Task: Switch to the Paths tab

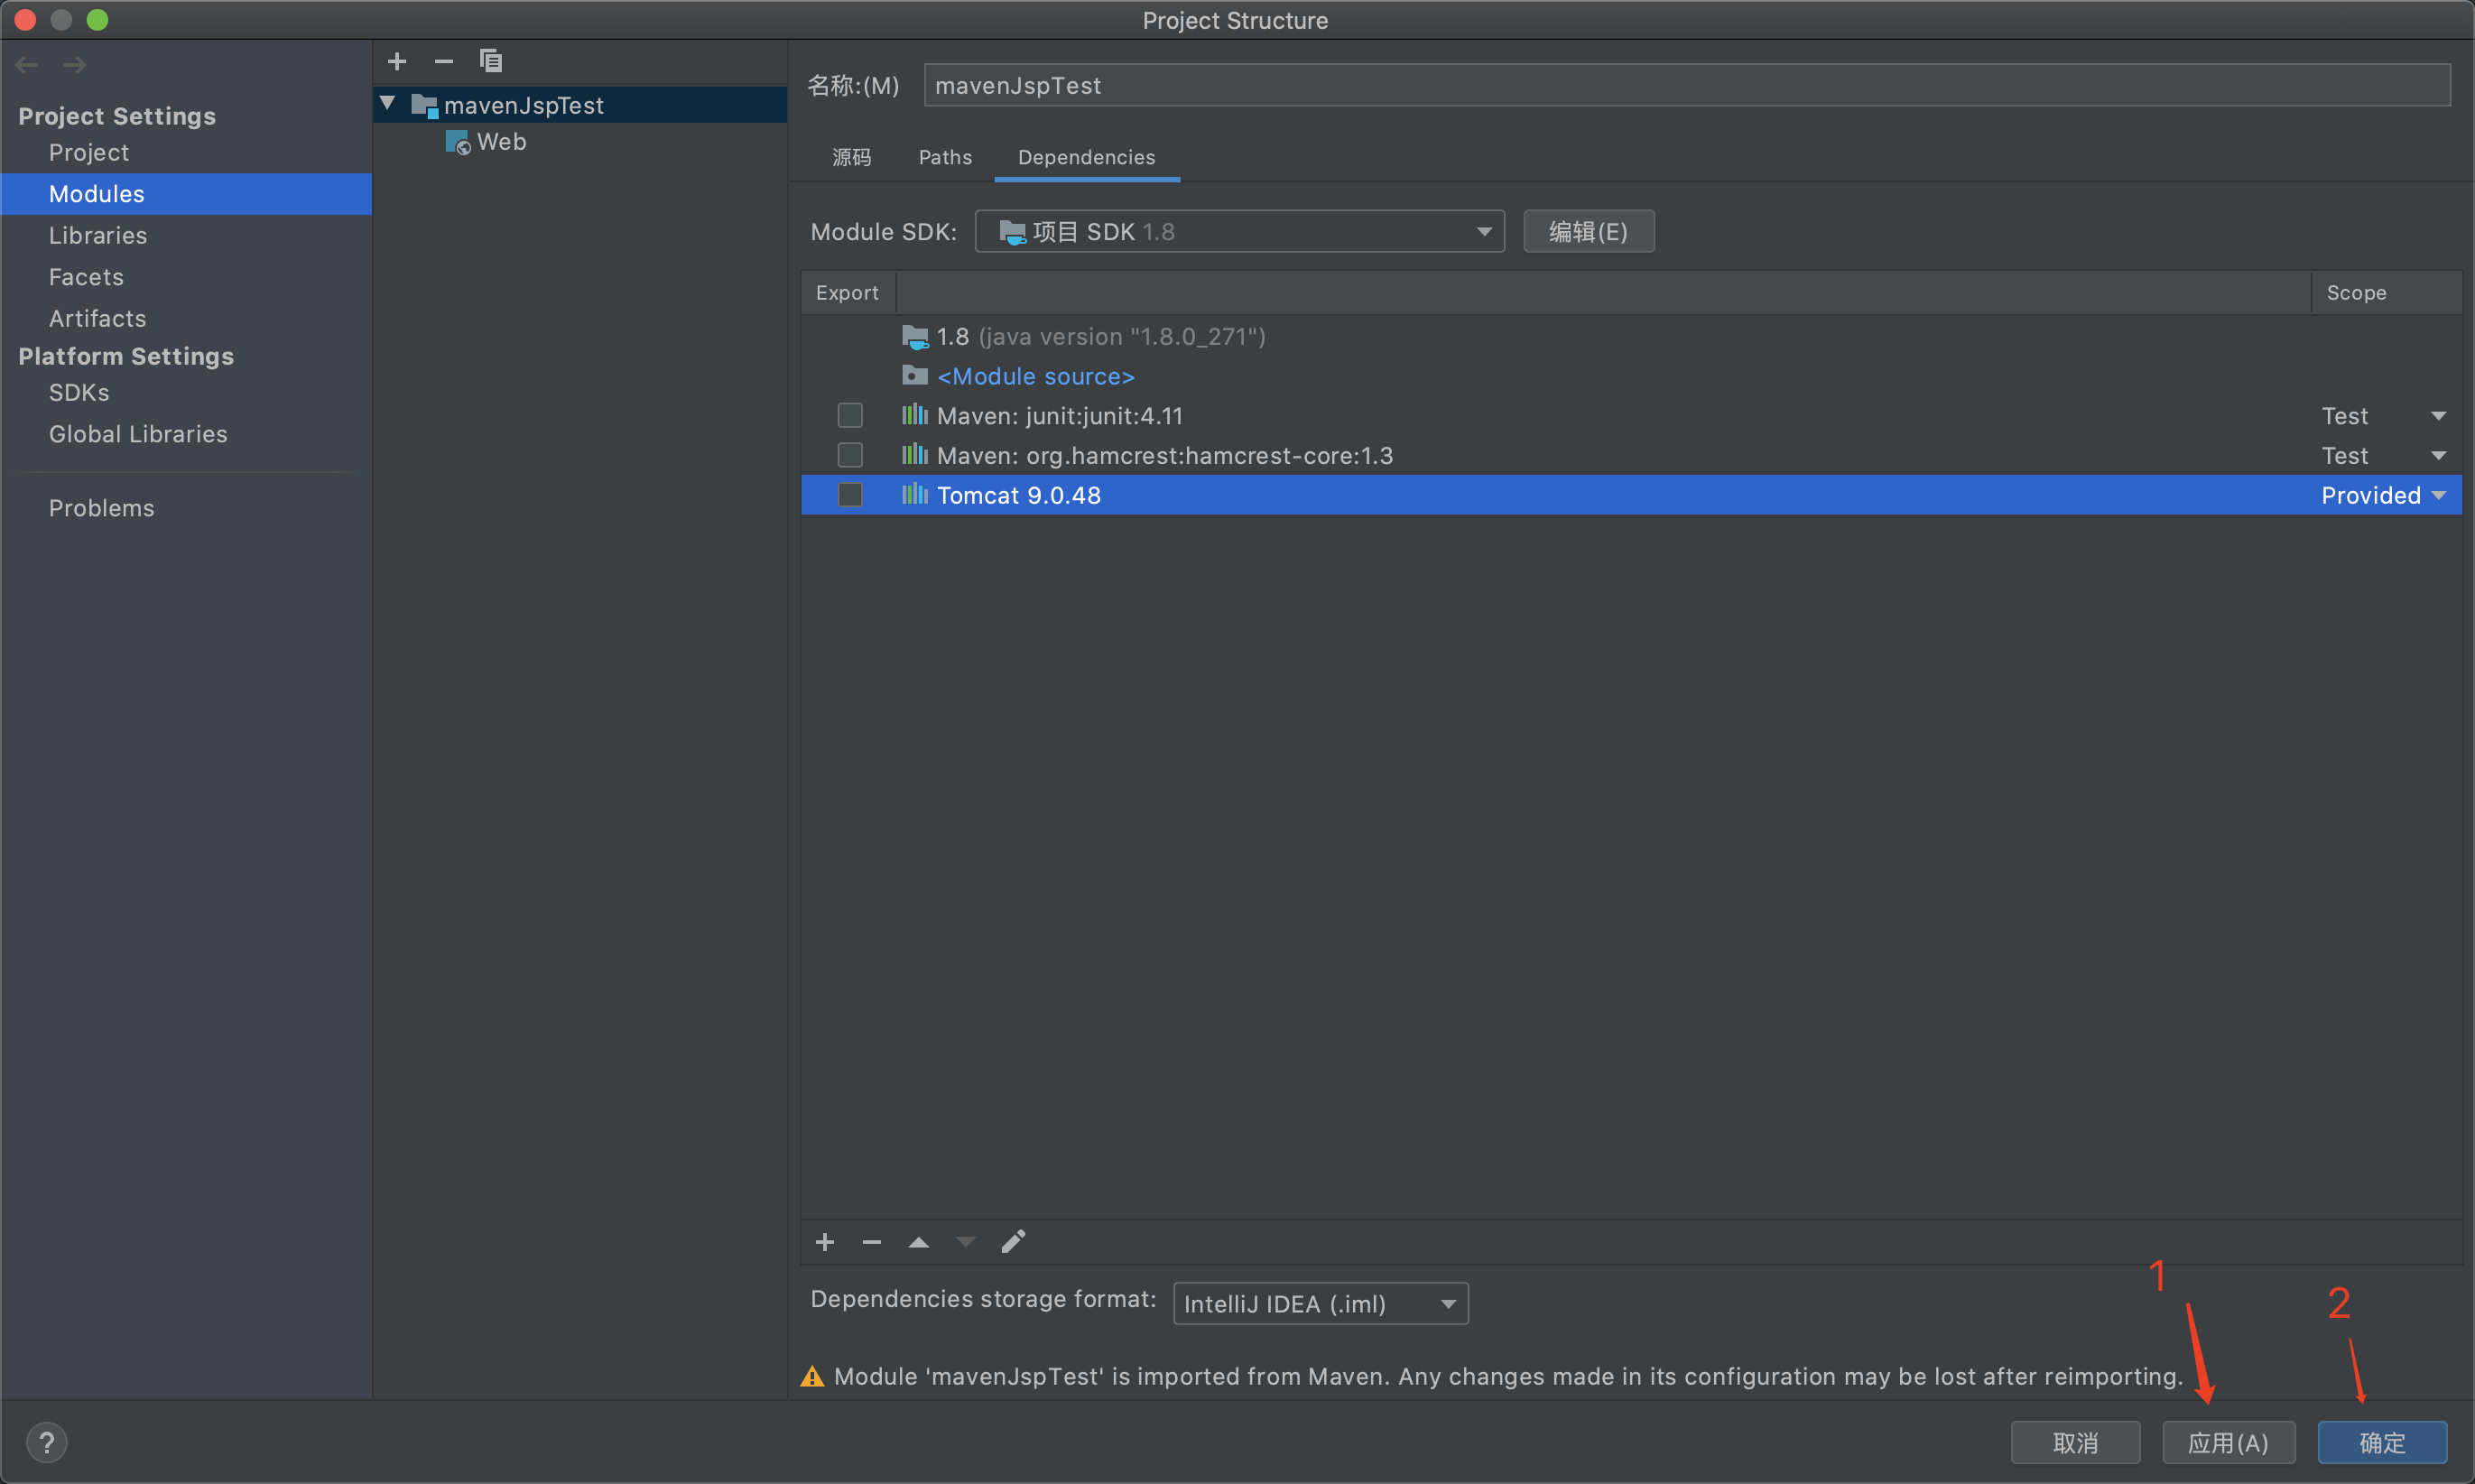Action: 945,157
